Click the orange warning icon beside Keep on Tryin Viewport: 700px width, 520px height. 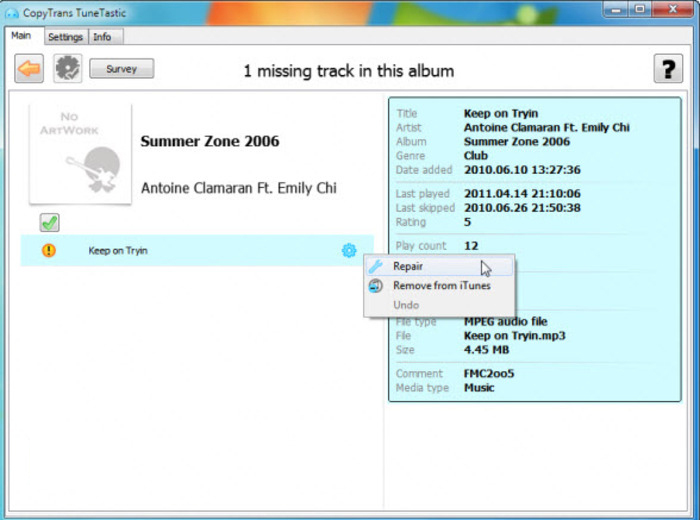tap(49, 250)
